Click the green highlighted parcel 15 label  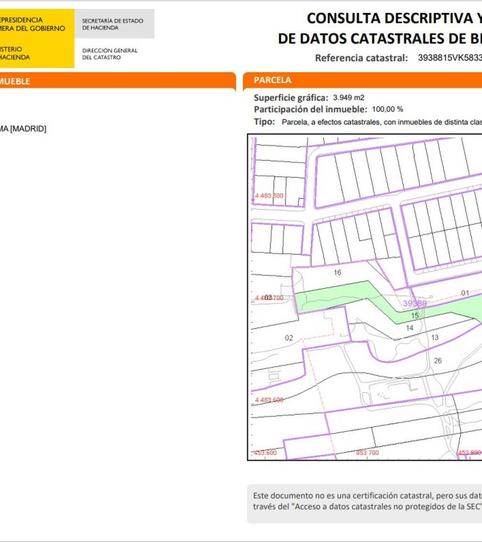click(x=415, y=315)
